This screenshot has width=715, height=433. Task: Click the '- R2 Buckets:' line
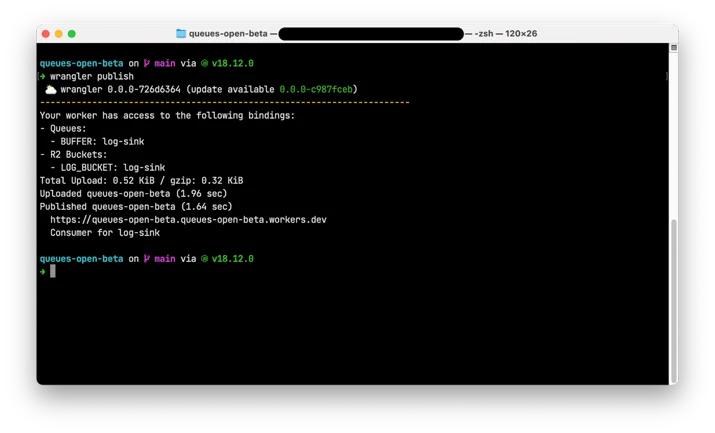coord(73,155)
